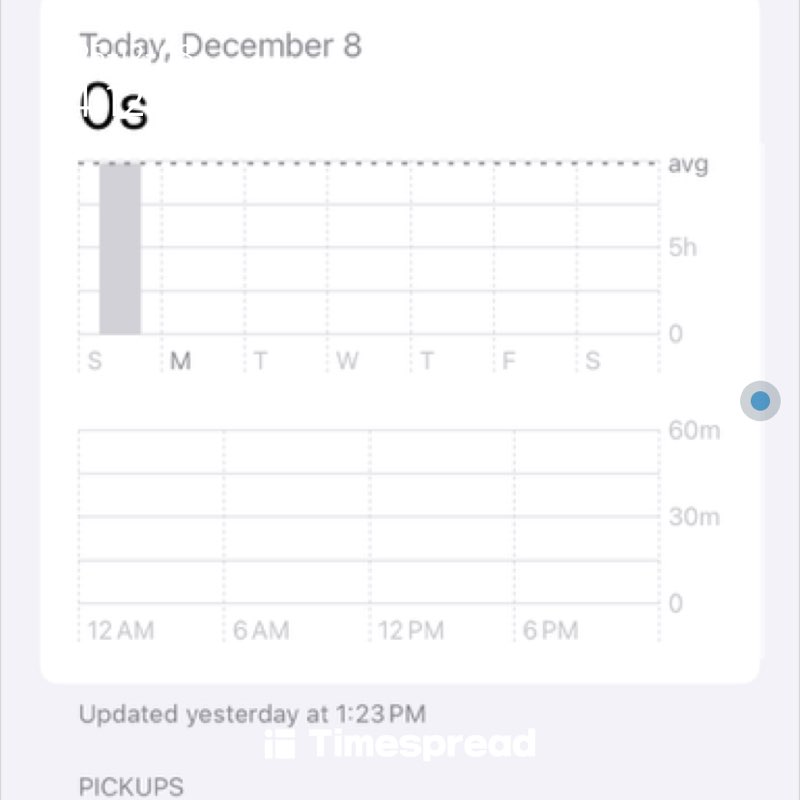The width and height of the screenshot is (800, 800).
Task: Click the "60m" axis label
Action: coord(694,431)
